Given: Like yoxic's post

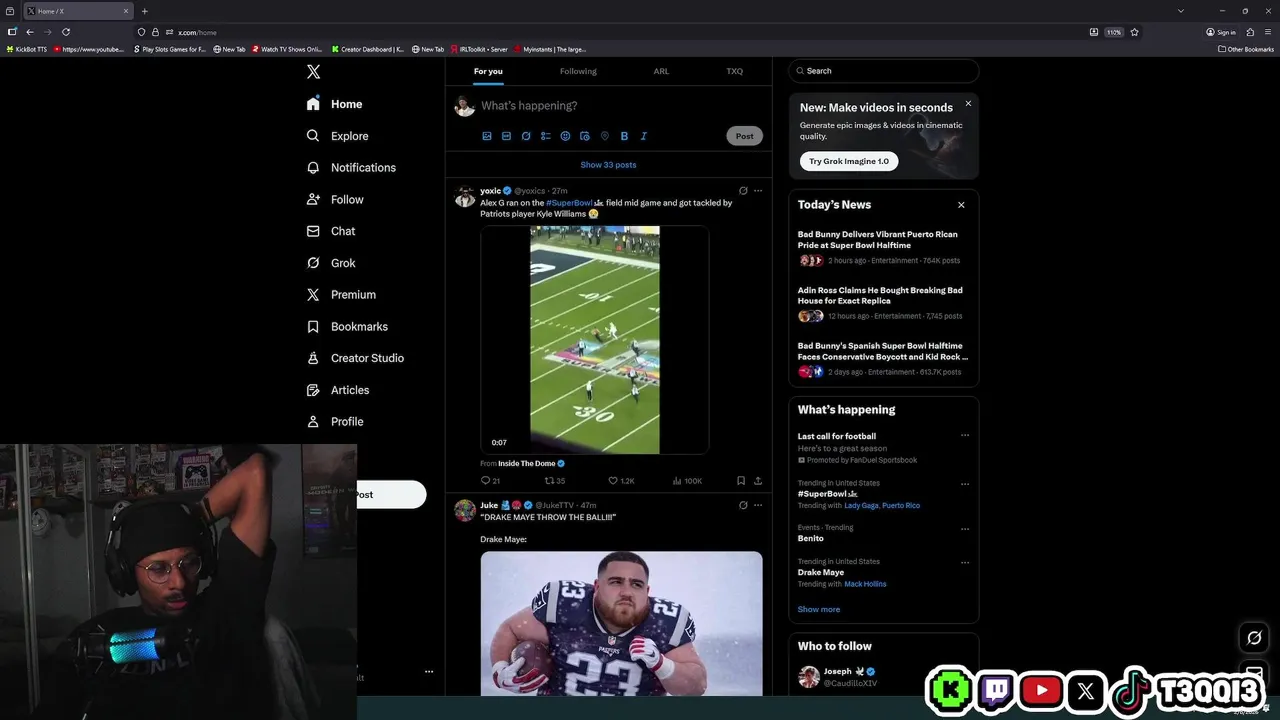Looking at the screenshot, I should [621, 481].
